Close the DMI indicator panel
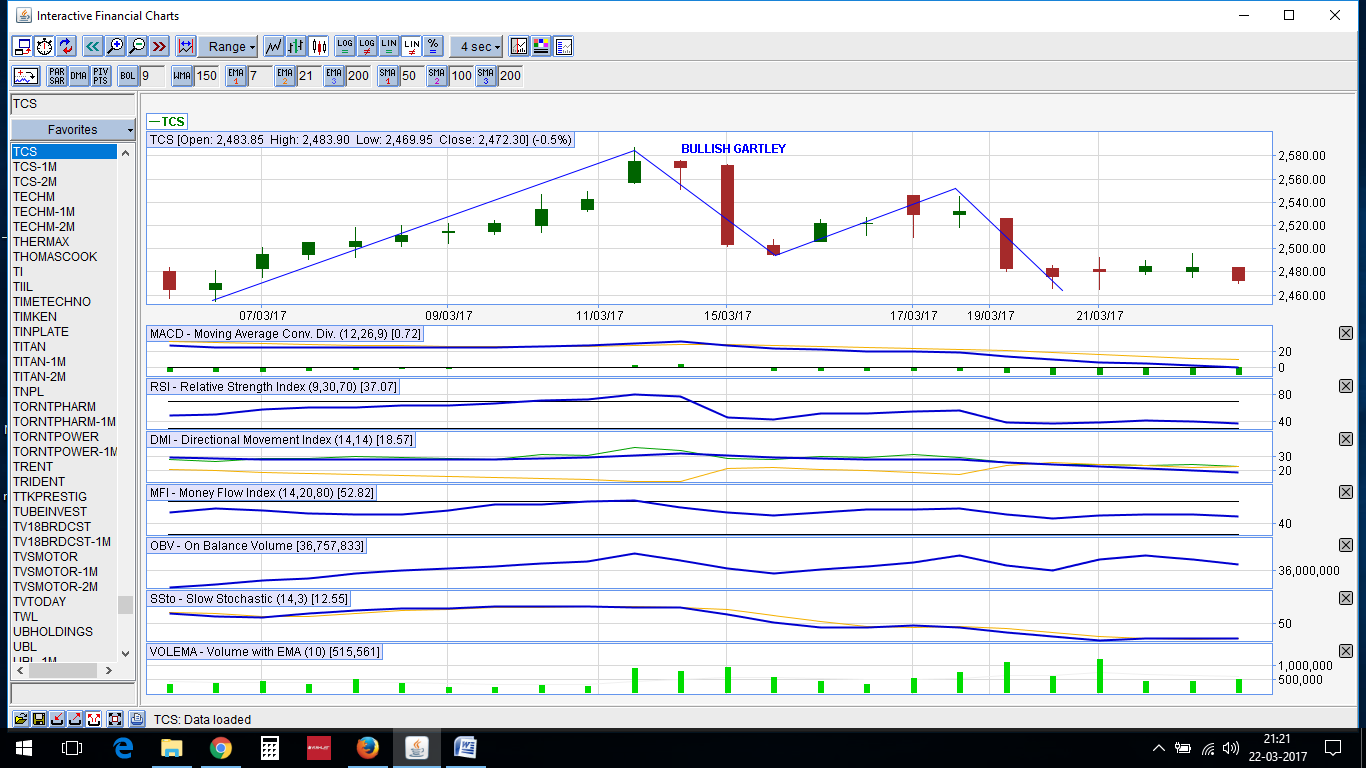 [x=1345, y=439]
